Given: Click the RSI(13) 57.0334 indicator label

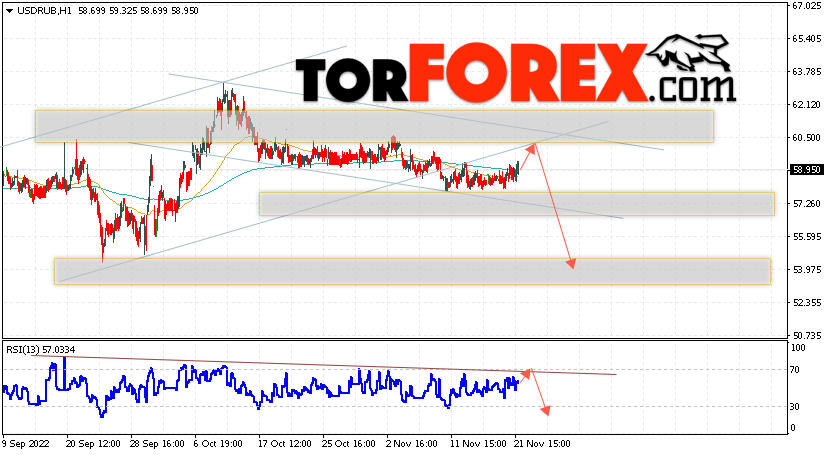Looking at the screenshot, I should point(41,349).
